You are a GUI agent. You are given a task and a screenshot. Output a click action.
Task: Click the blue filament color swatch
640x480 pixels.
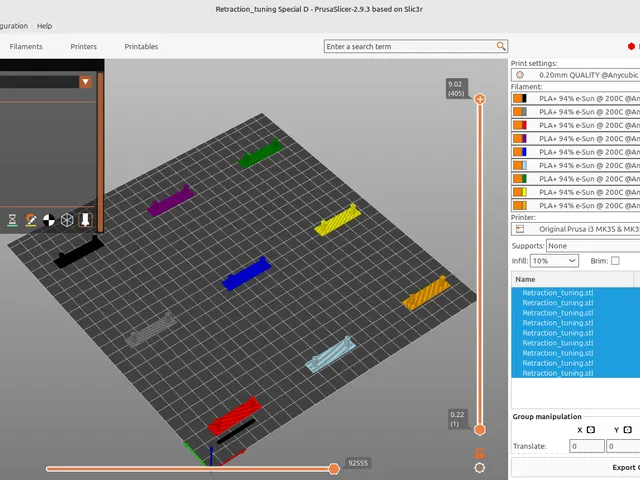pos(520,152)
